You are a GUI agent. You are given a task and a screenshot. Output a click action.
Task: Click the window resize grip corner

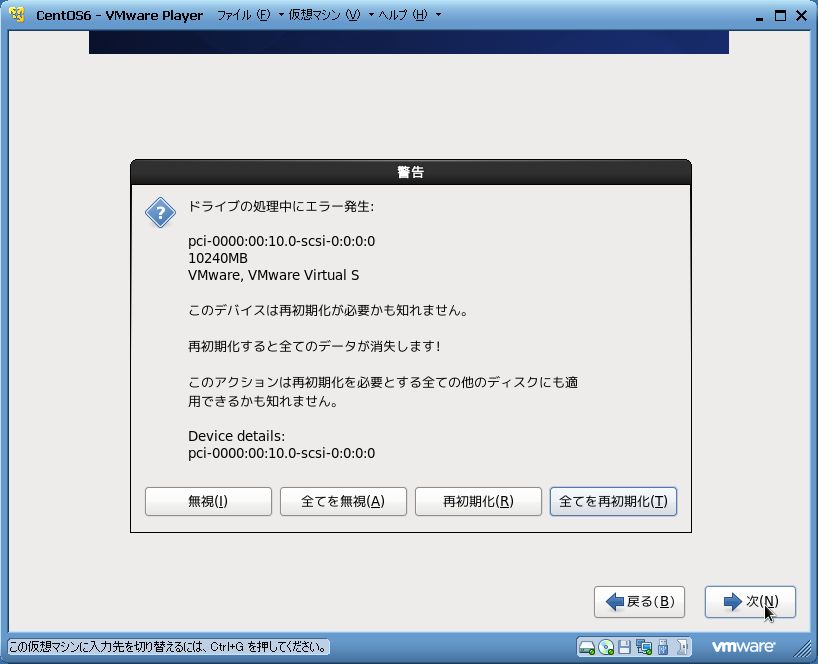tap(803, 649)
